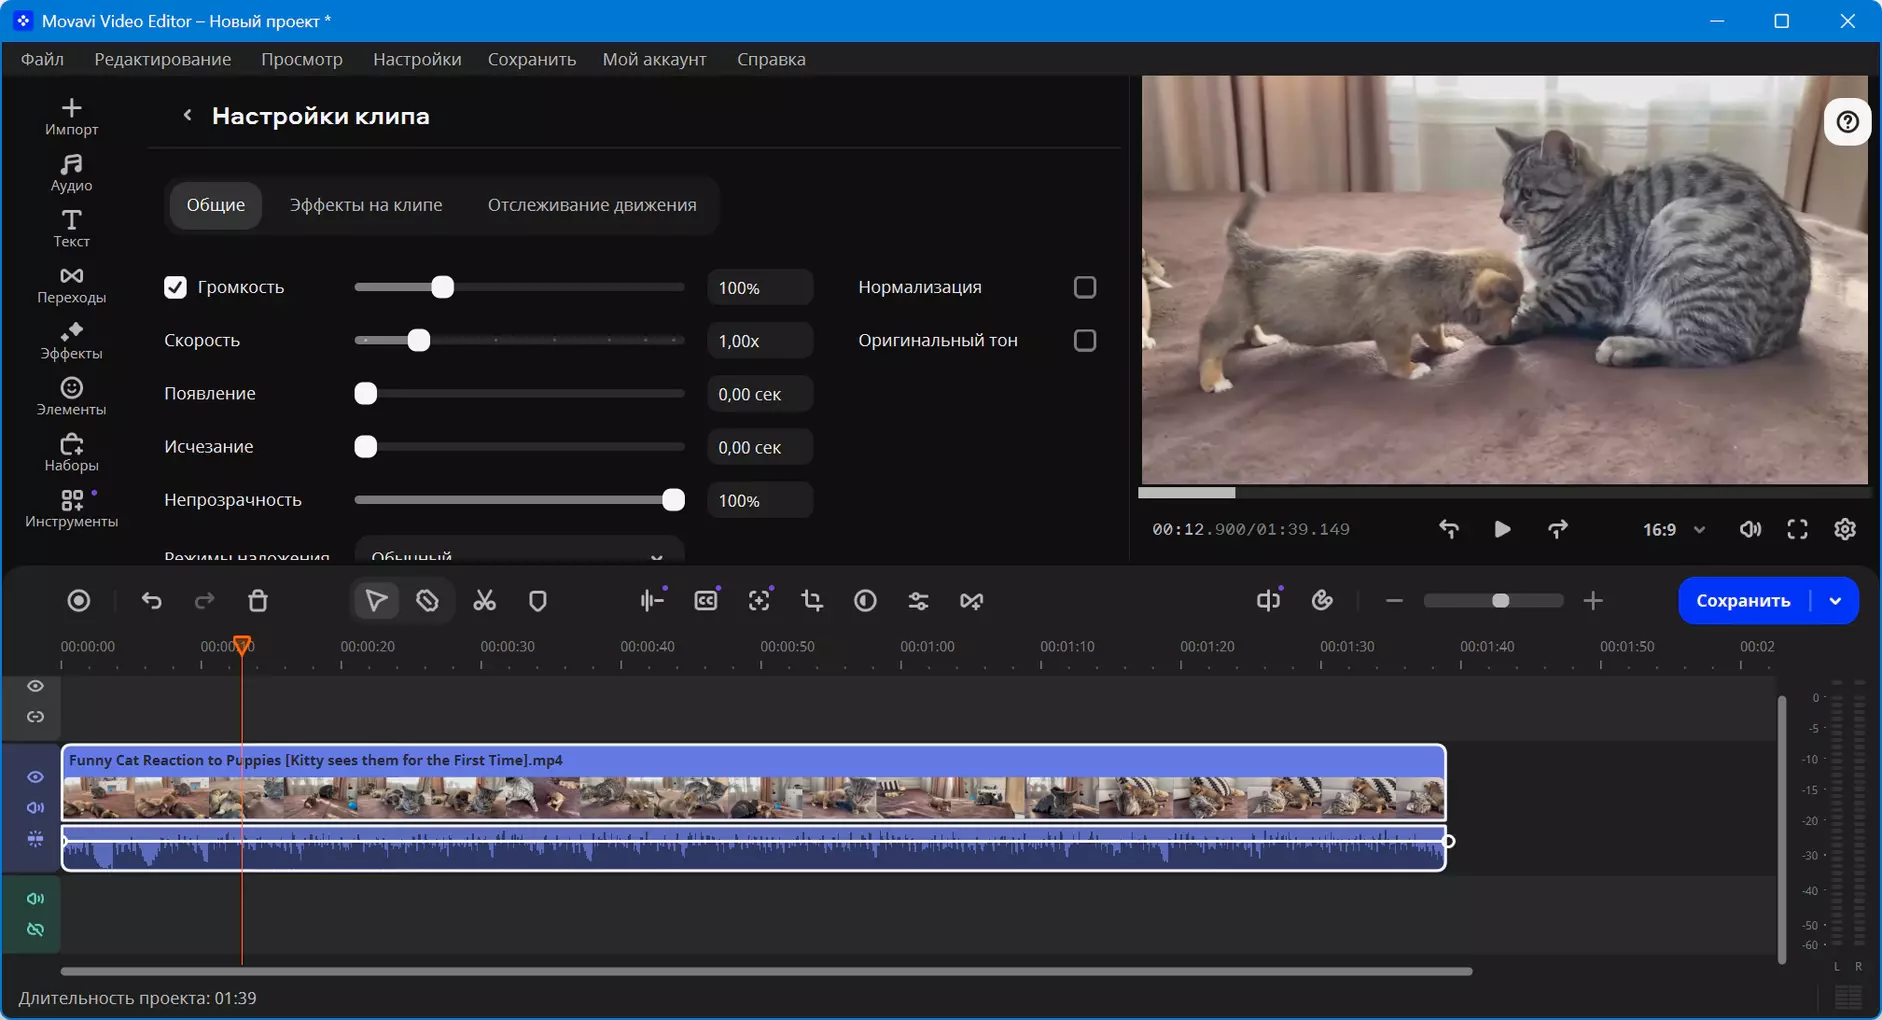Open the Сохранить button dropdown arrow
This screenshot has width=1882, height=1020.
point(1835,601)
